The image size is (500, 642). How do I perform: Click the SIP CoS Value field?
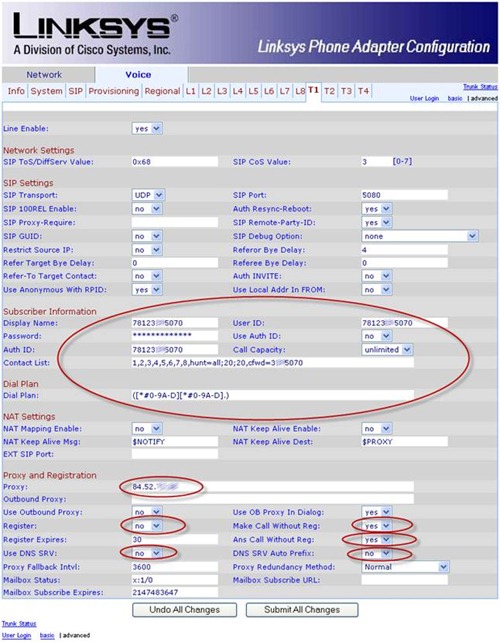[376, 162]
